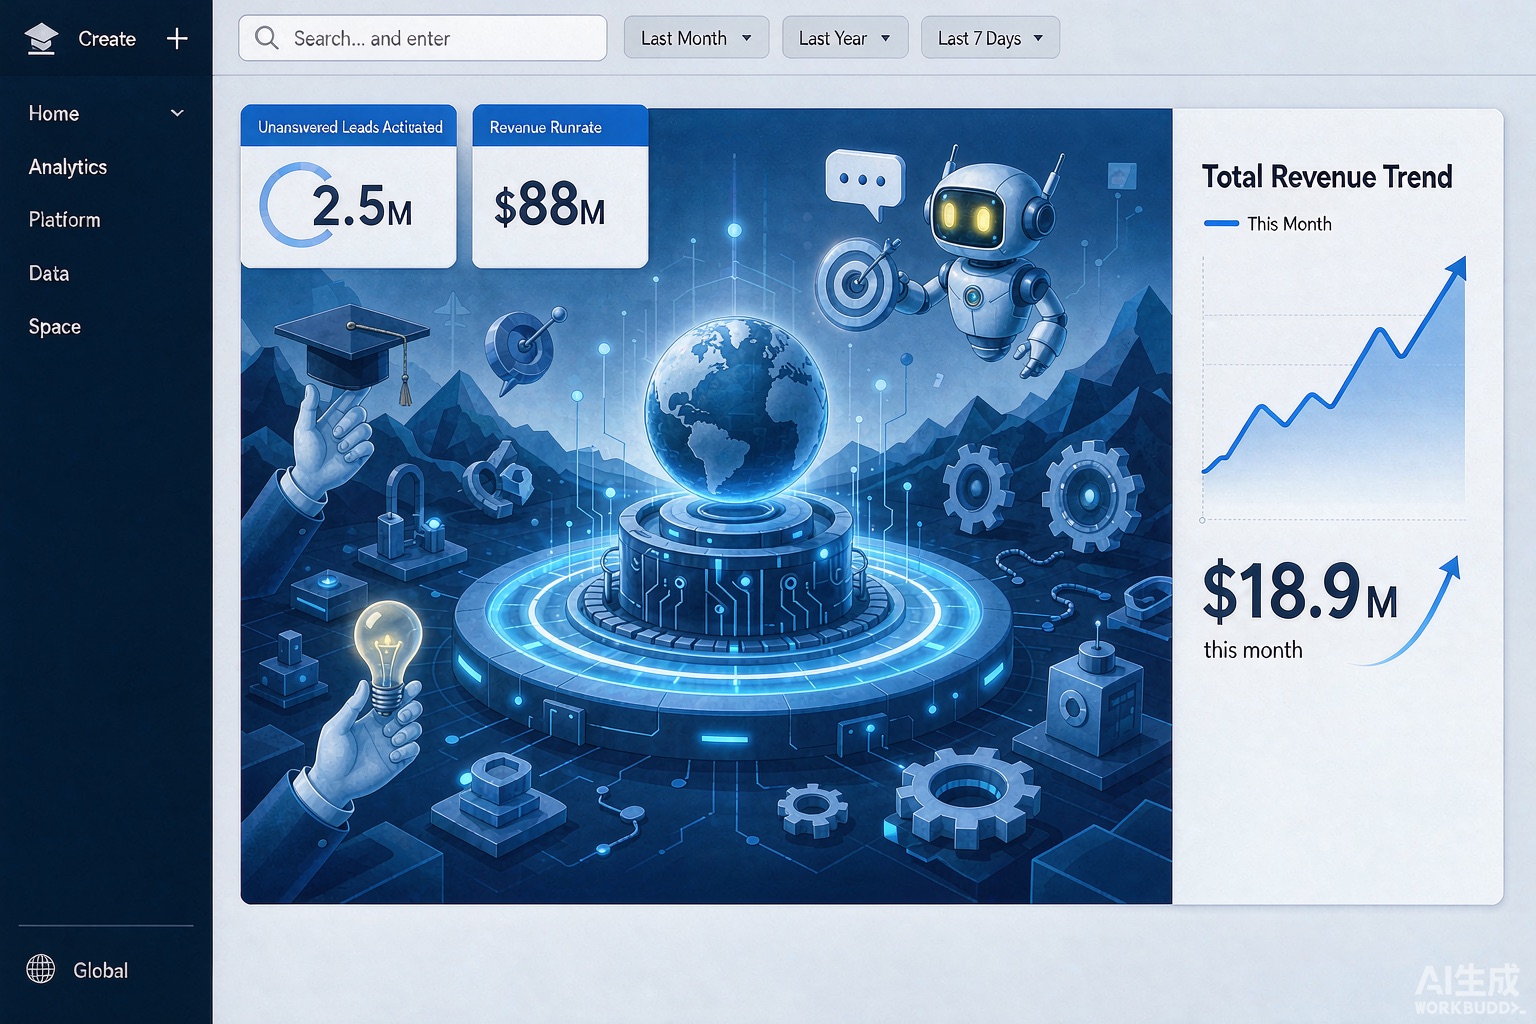This screenshot has height=1024, width=1536.
Task: Open the Unanswered Leads Activated card header
Action: [x=349, y=126]
